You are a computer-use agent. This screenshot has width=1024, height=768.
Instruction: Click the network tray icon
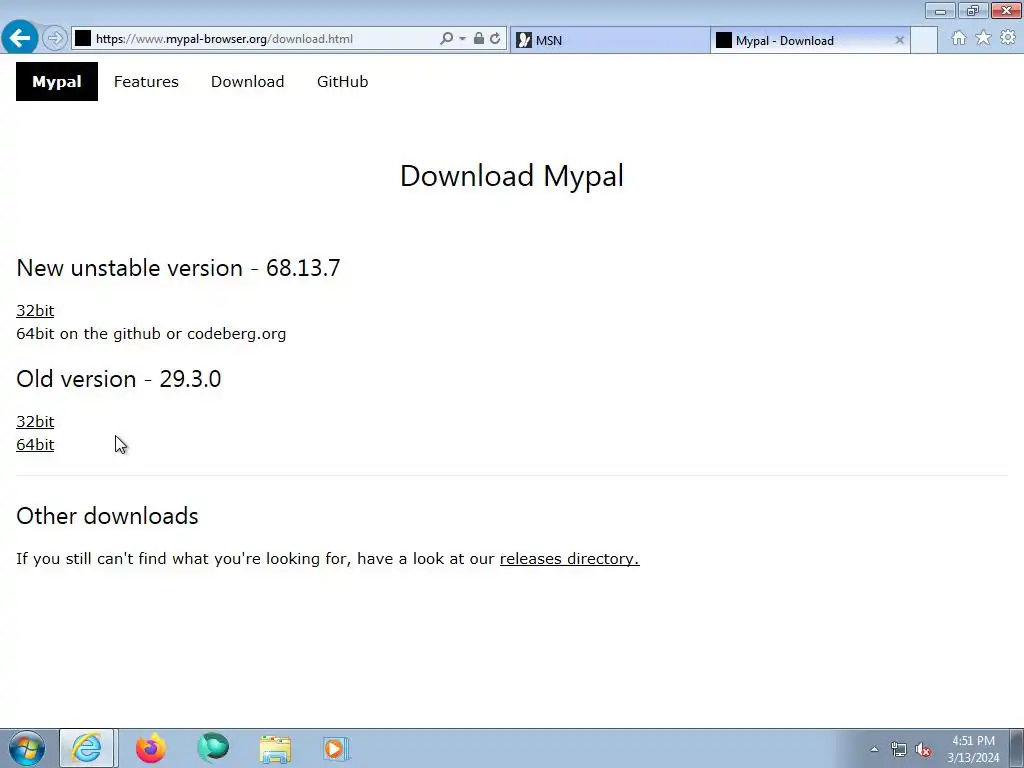pos(899,750)
